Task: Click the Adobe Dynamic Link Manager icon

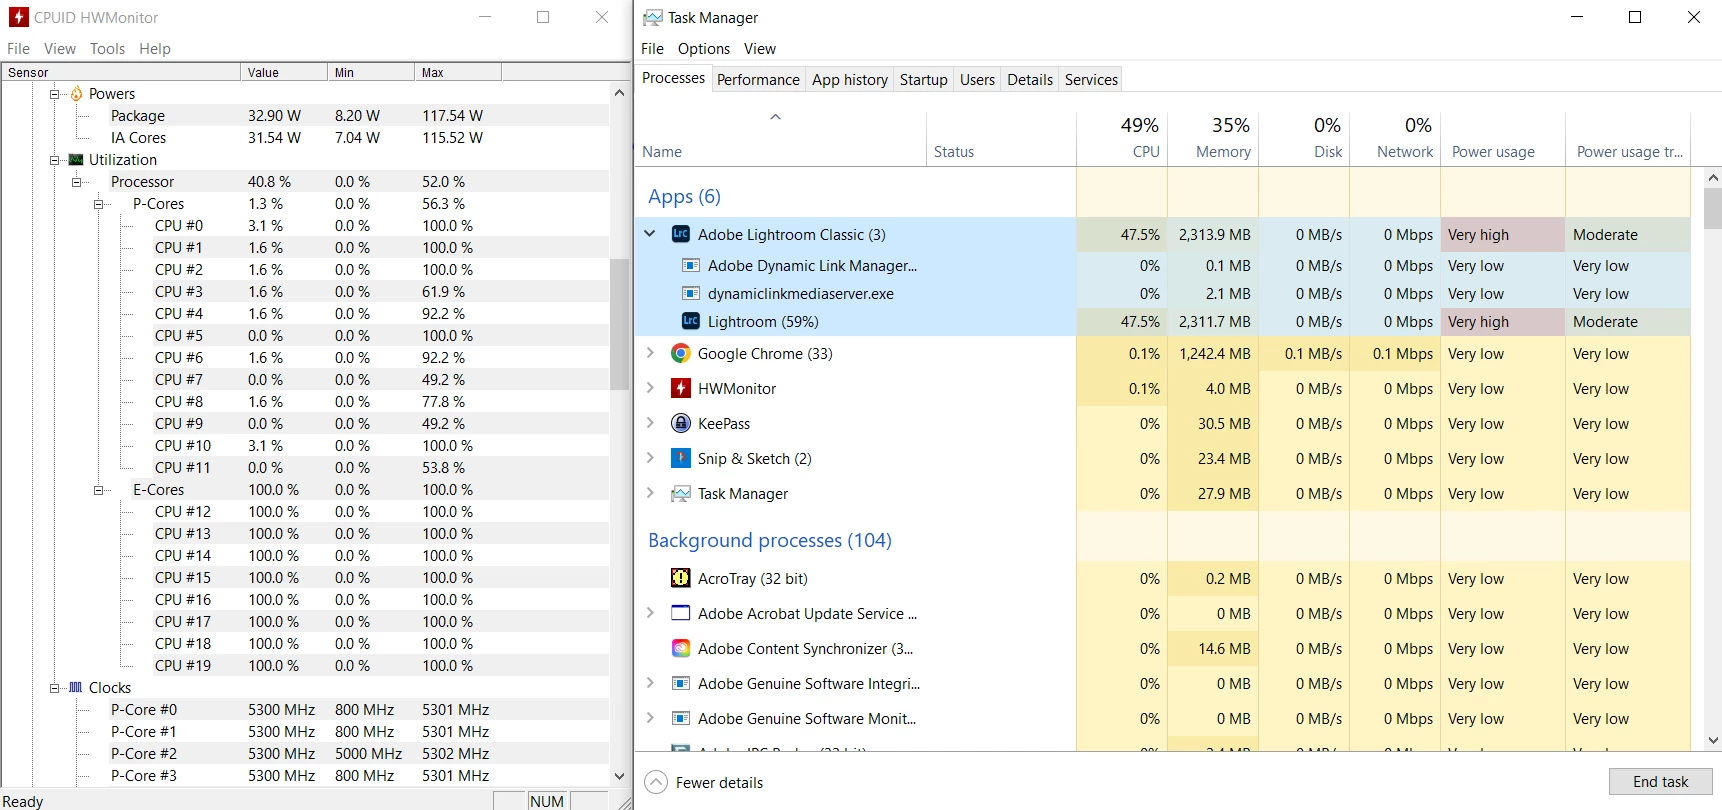Action: [x=691, y=265]
